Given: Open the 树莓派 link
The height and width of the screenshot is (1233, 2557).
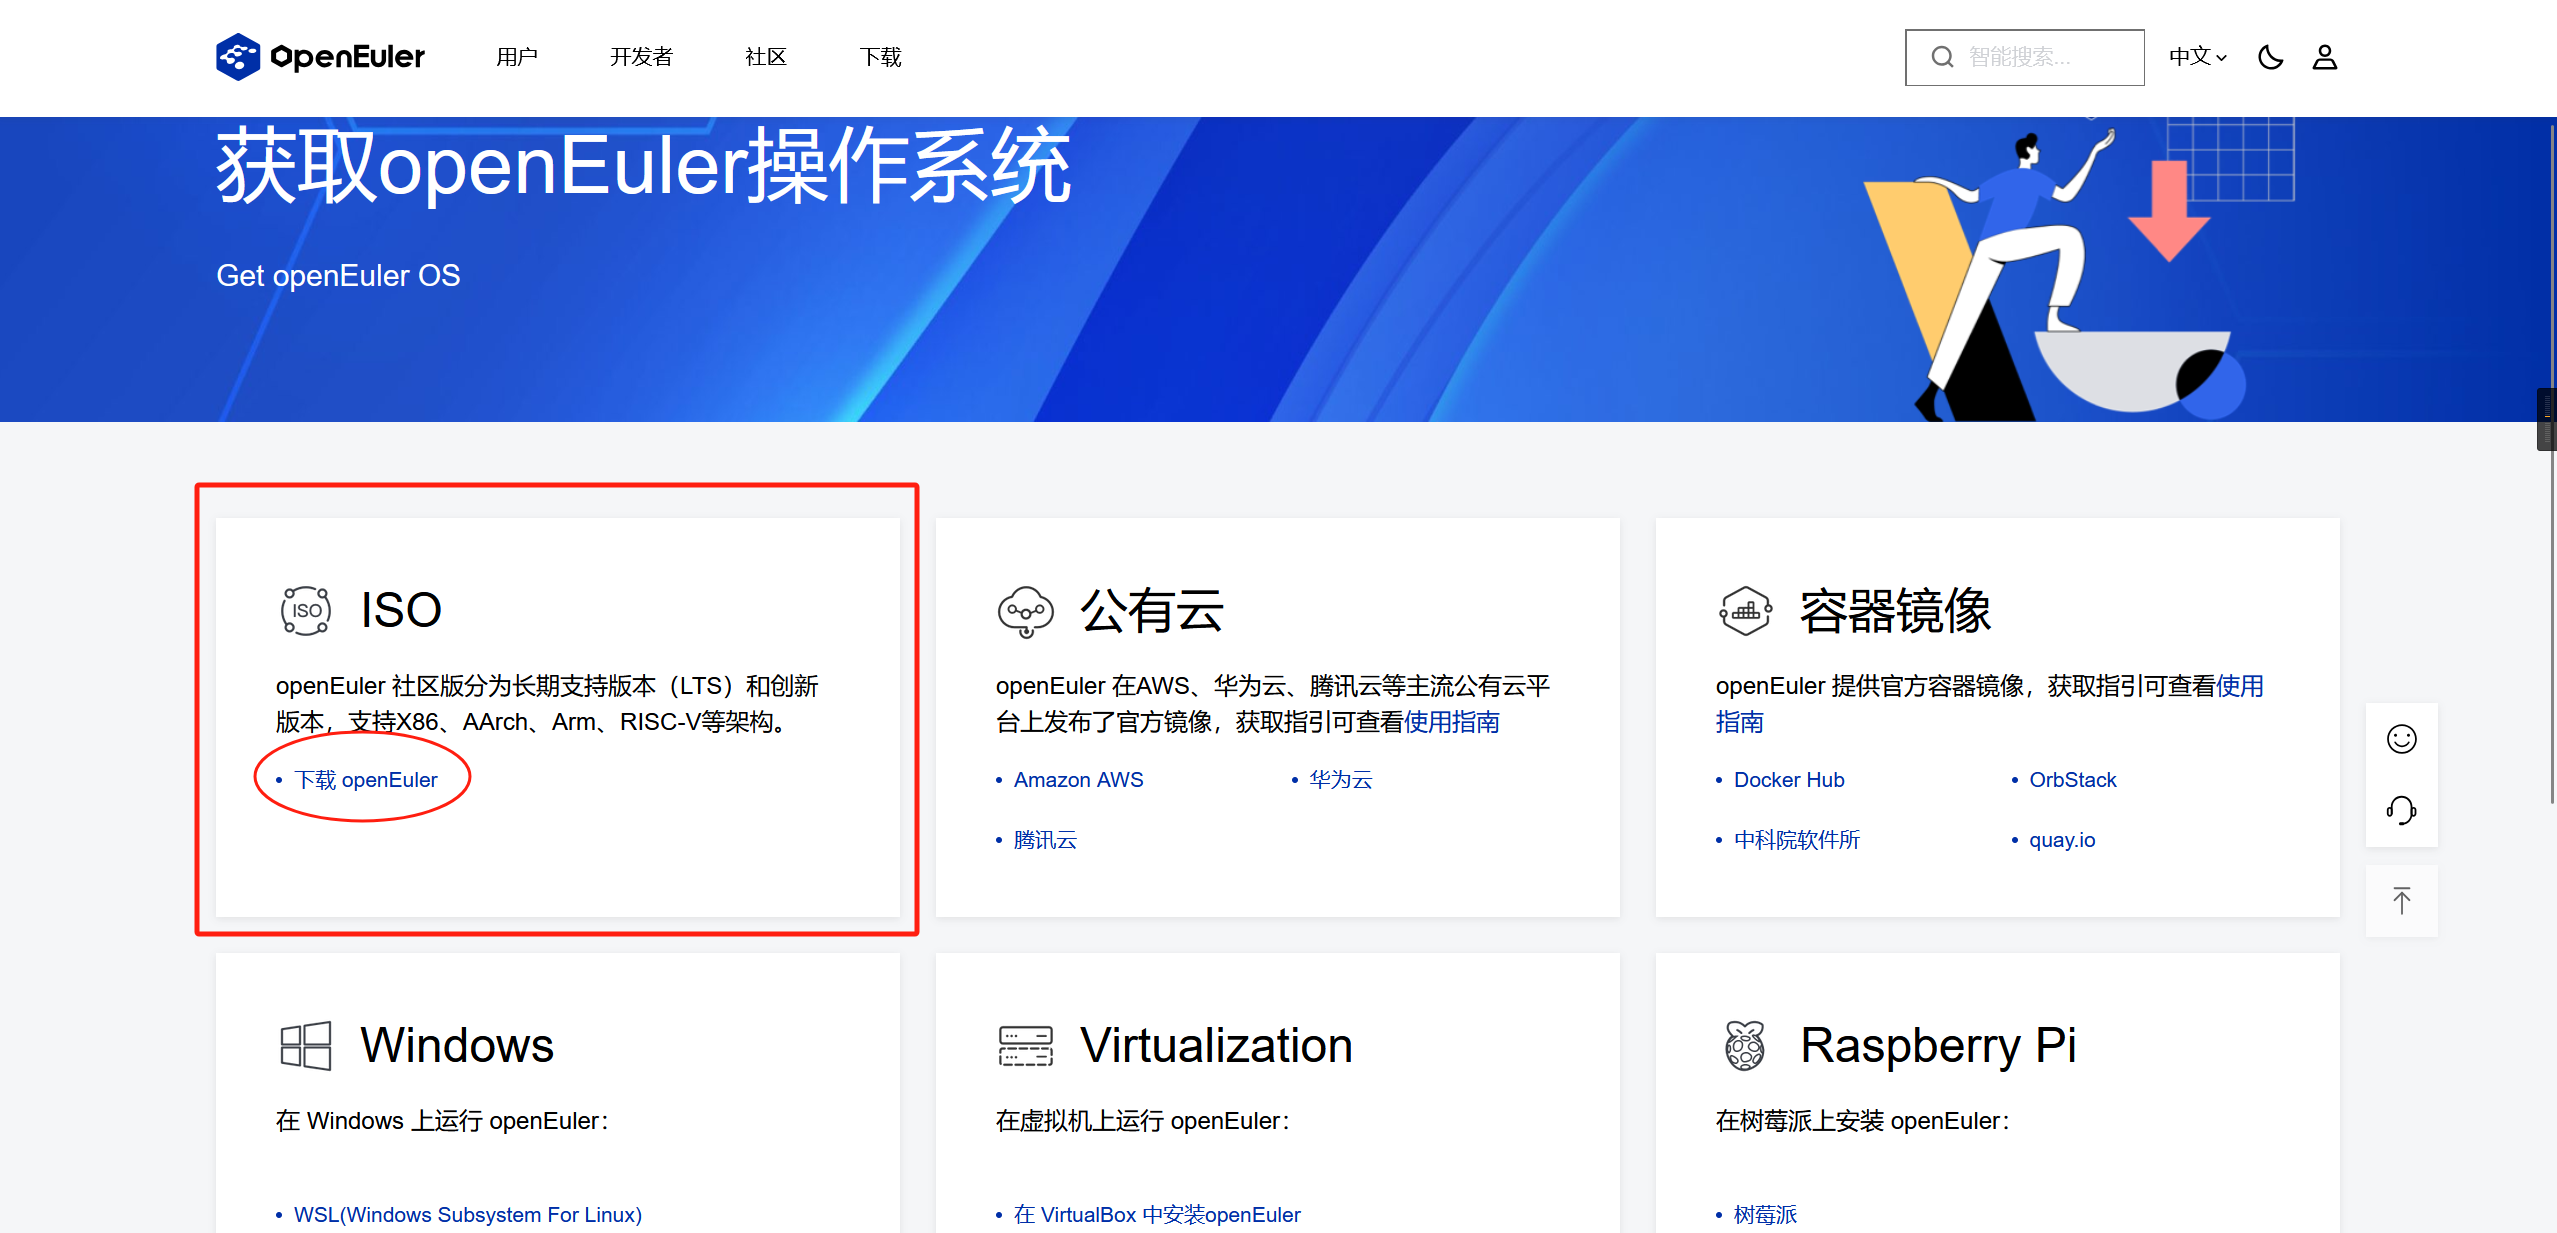Looking at the screenshot, I should pos(1765,1215).
